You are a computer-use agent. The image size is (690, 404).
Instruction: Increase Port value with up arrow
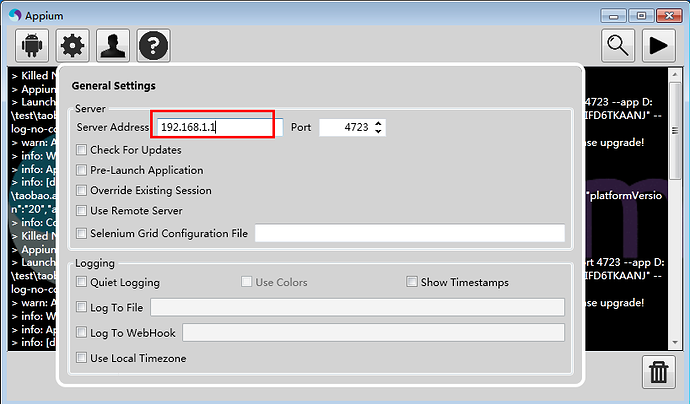[378, 124]
